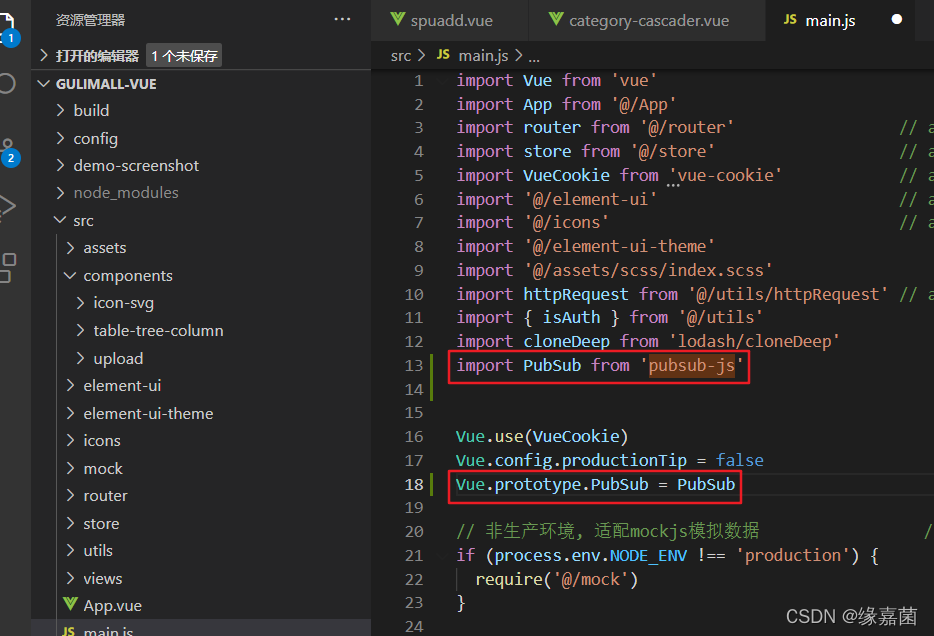Switch to spuadd.vue tab

click(x=449, y=20)
